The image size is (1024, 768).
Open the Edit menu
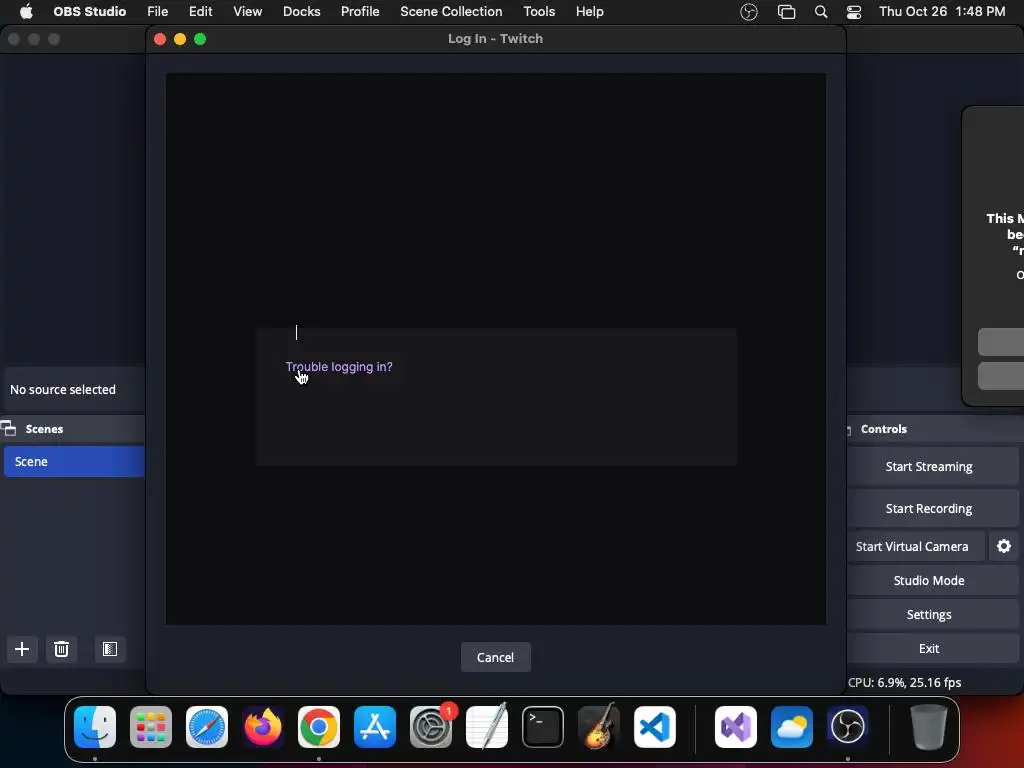click(200, 12)
